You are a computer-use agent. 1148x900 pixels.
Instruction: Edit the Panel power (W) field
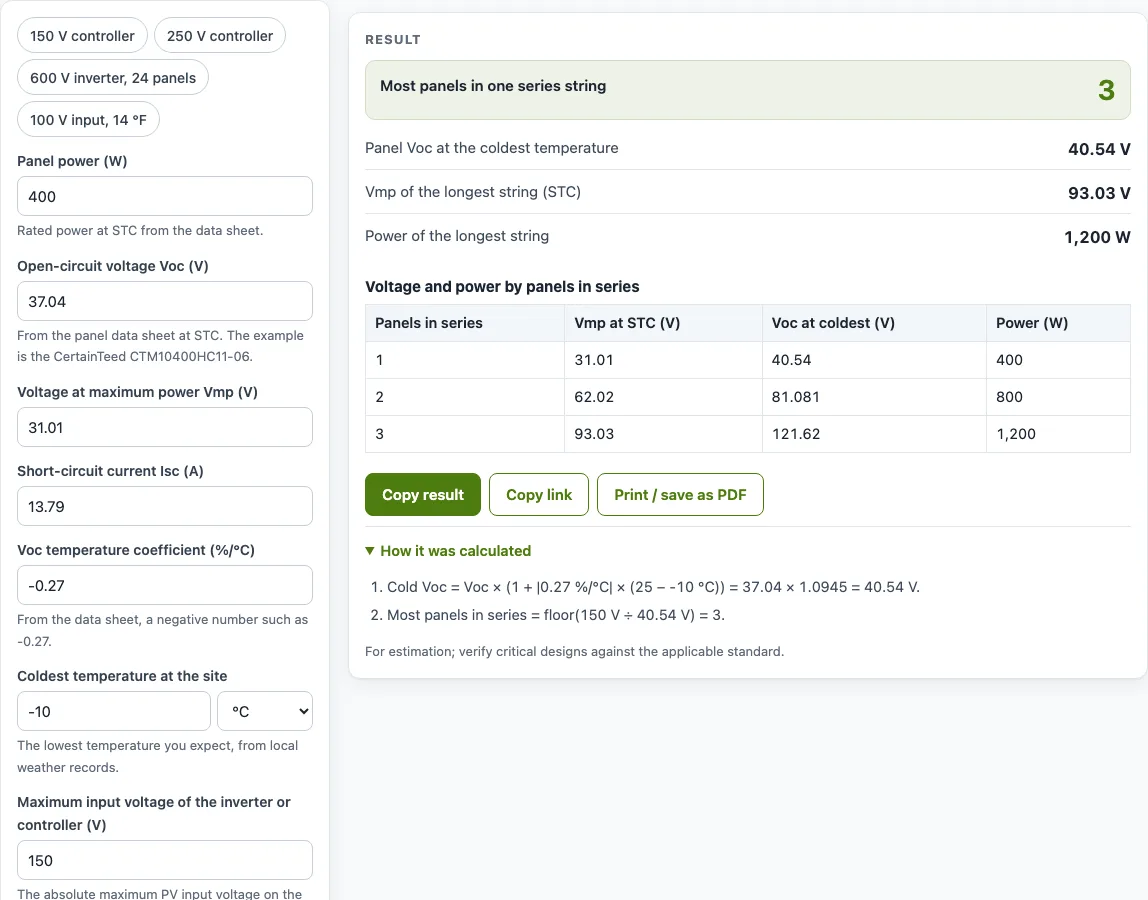click(165, 196)
